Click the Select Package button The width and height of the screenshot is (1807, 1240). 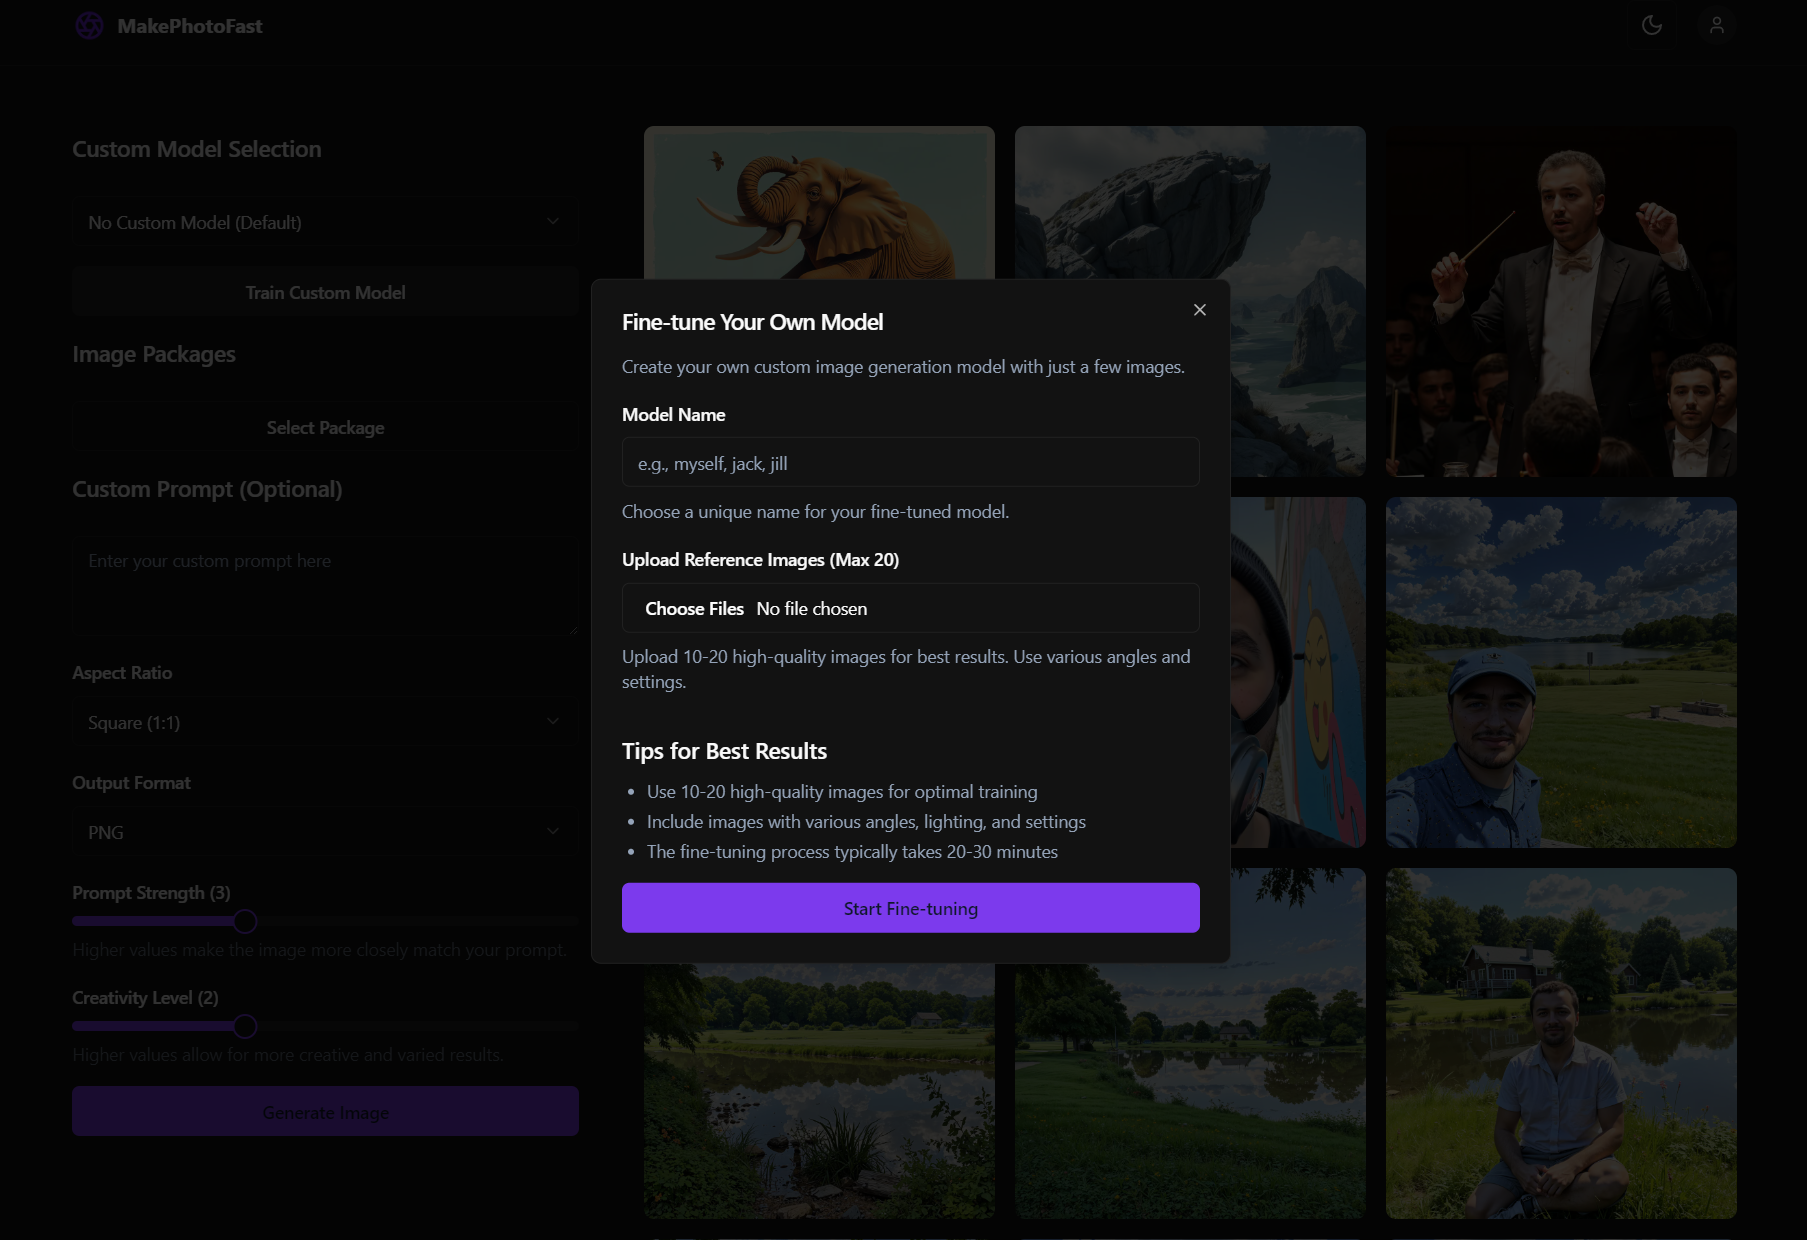click(x=325, y=427)
